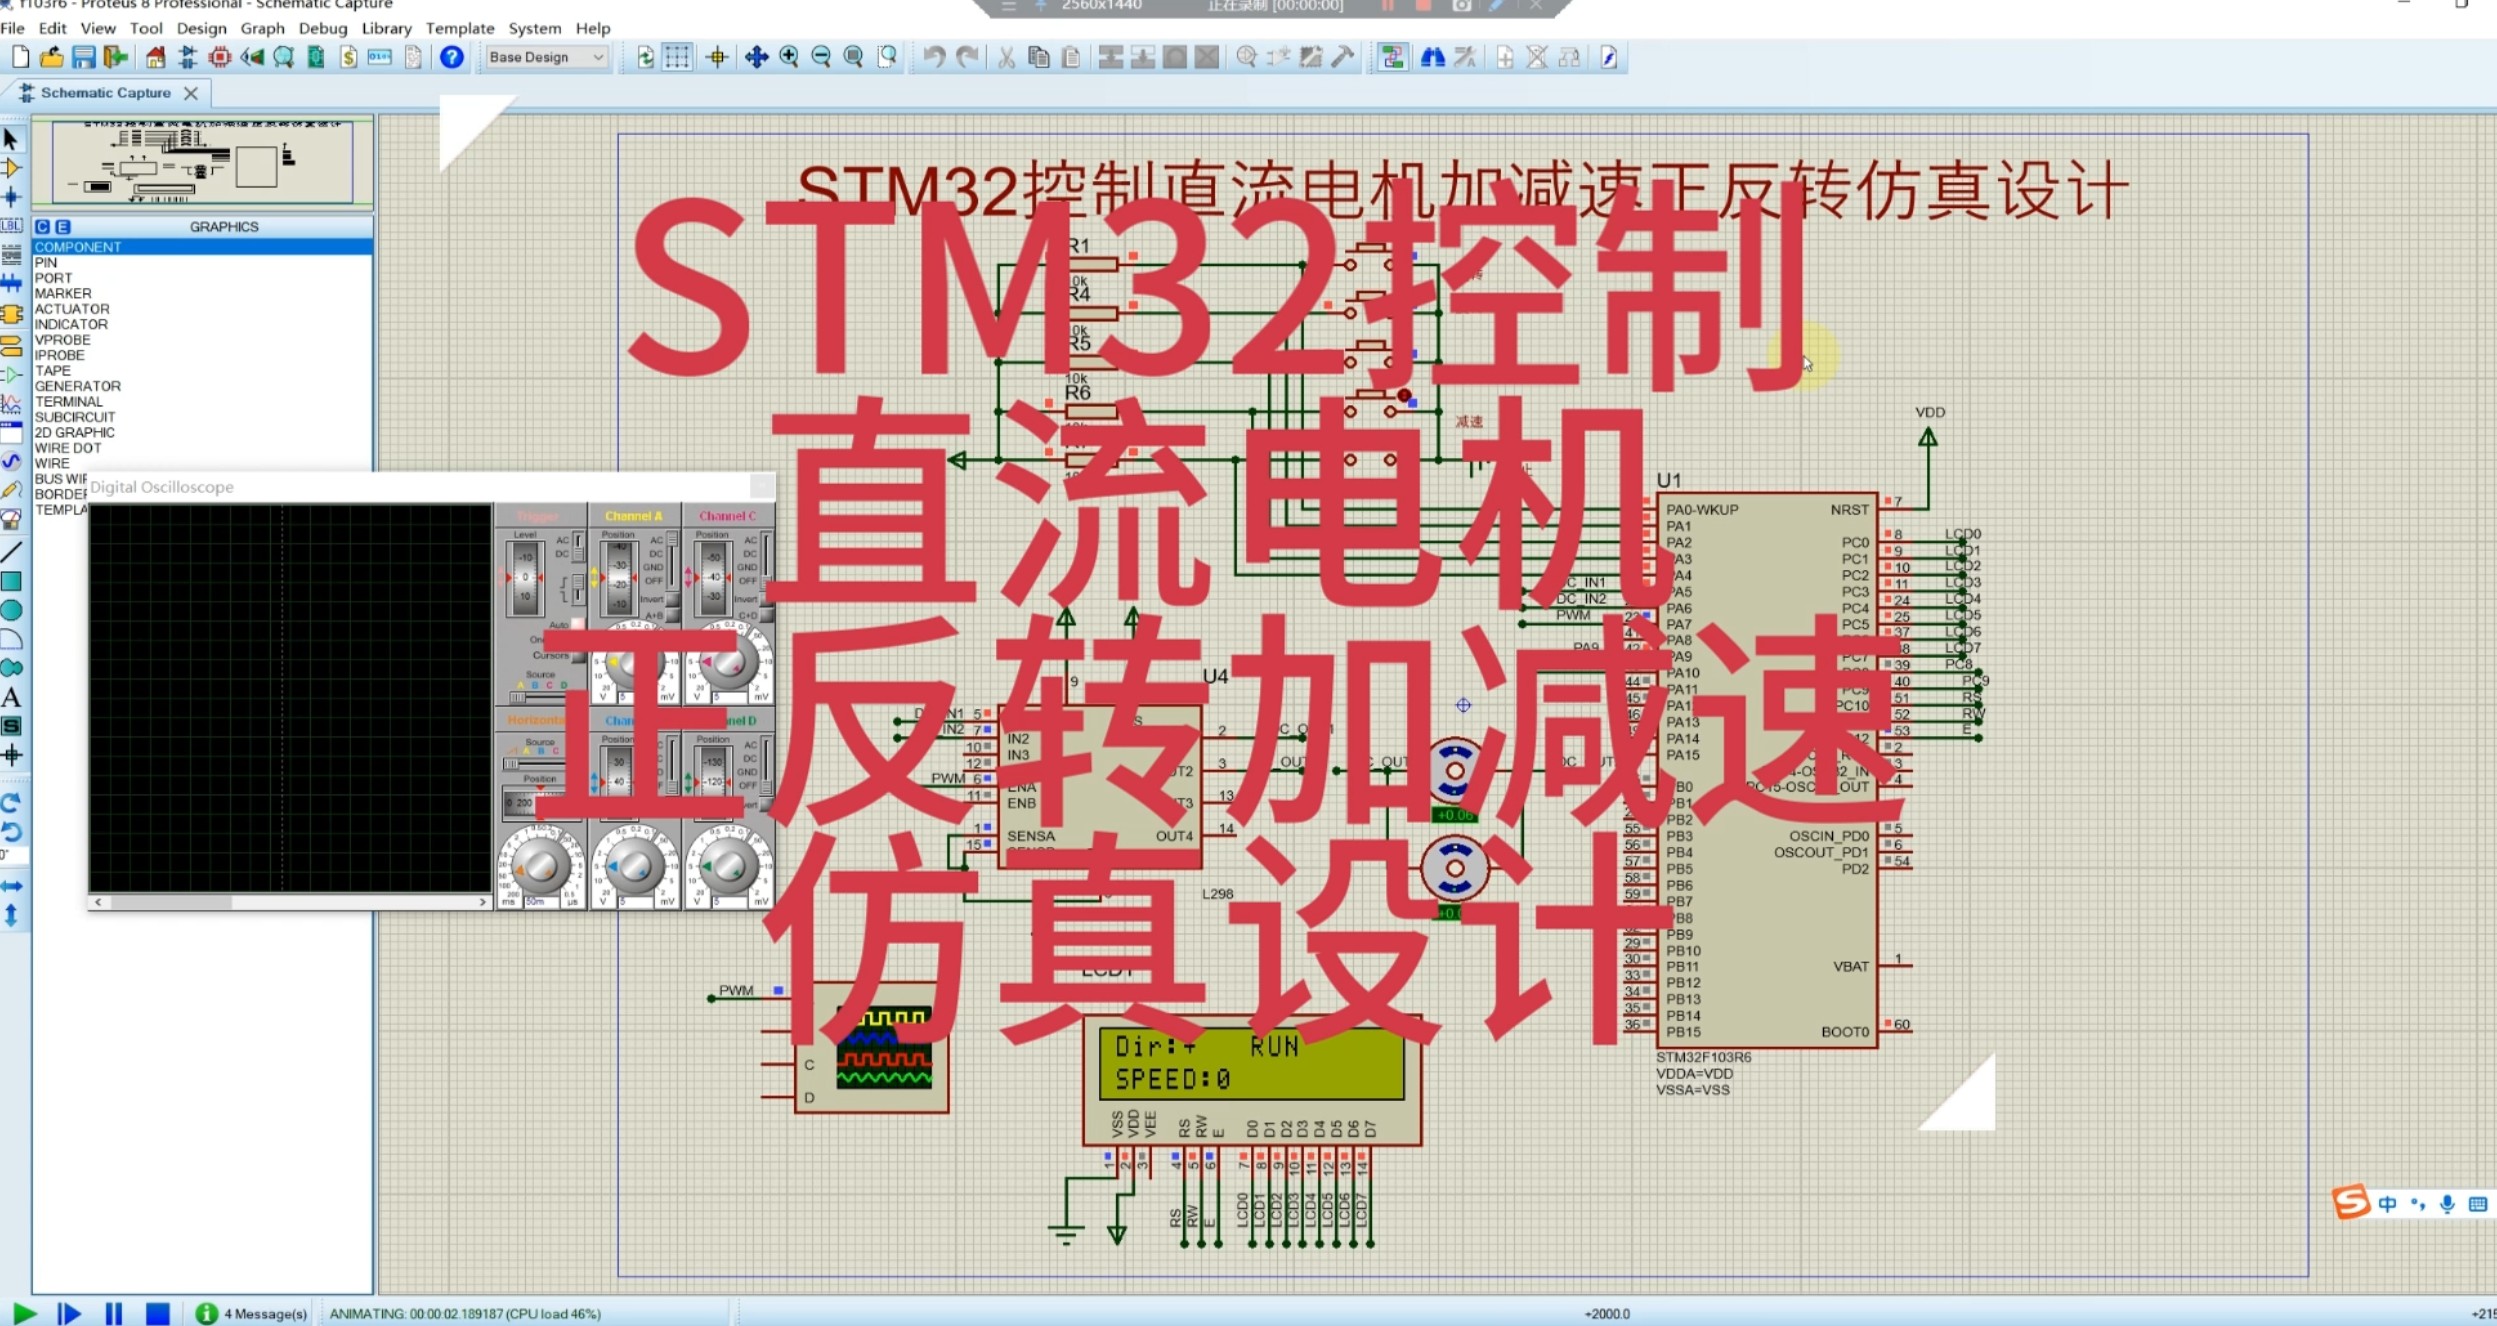Screen dimensions: 2497x1326
Task: Click the Mirror vertically (Y-Mirror) icon
Action: [11, 915]
